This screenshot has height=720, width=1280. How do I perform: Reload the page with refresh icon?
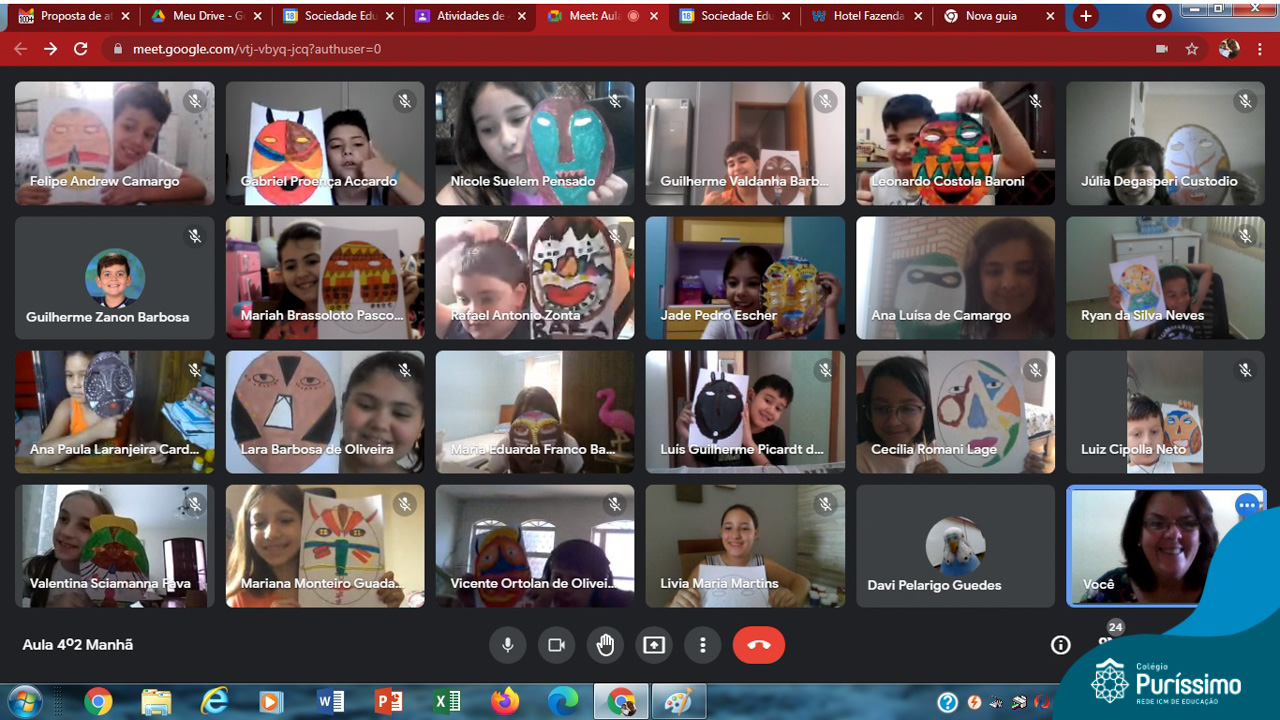coord(81,49)
